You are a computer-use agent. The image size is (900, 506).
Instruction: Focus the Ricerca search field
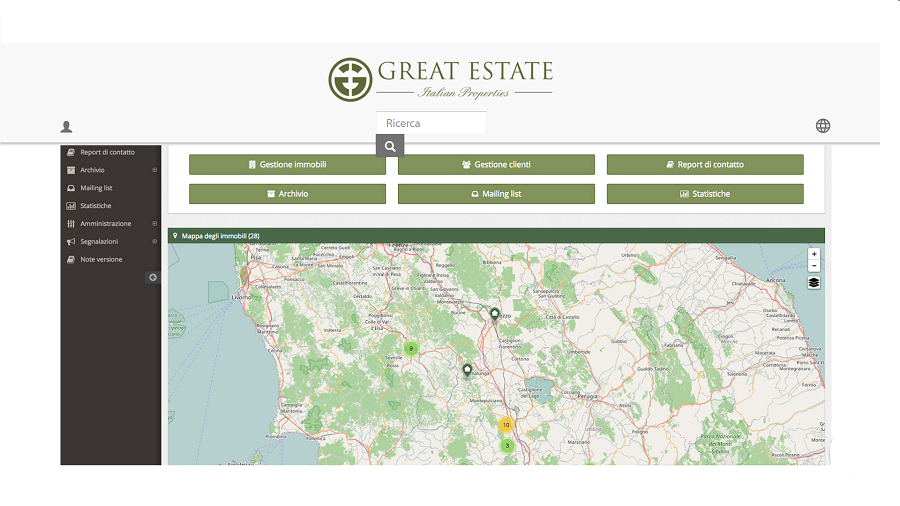(431, 123)
